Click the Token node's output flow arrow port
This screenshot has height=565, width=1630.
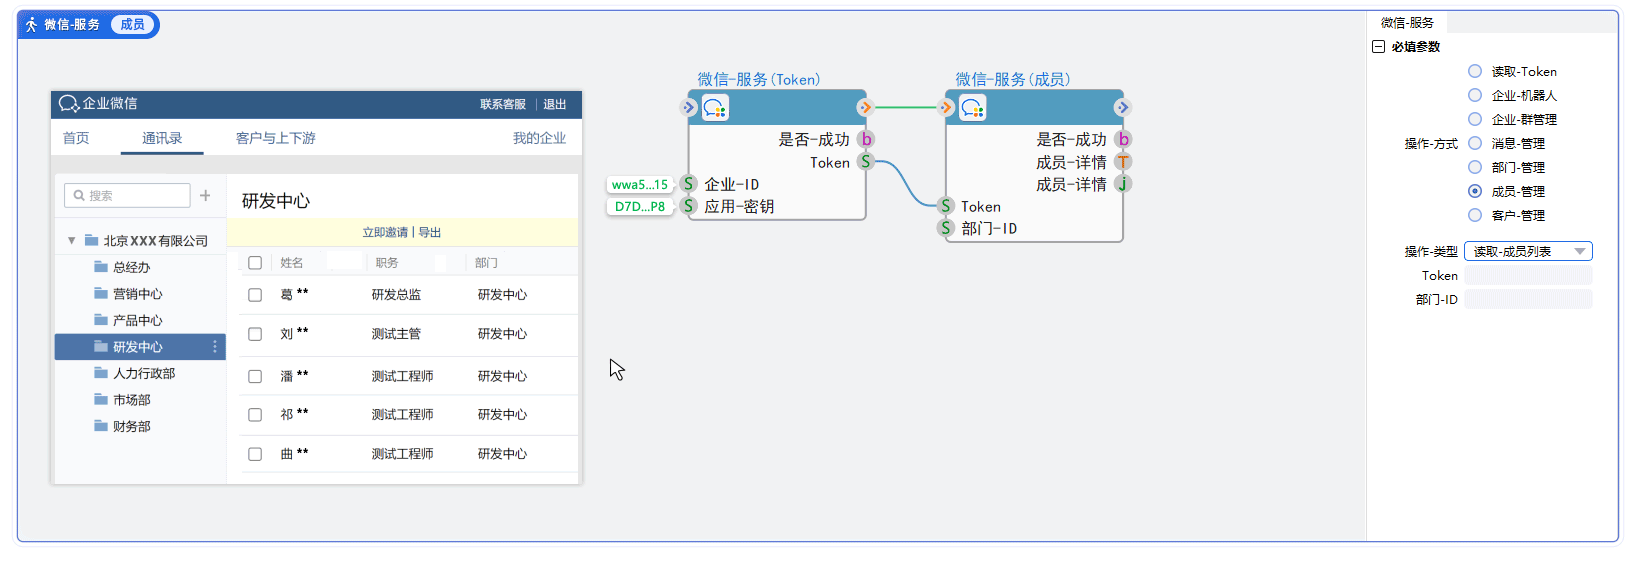(865, 108)
